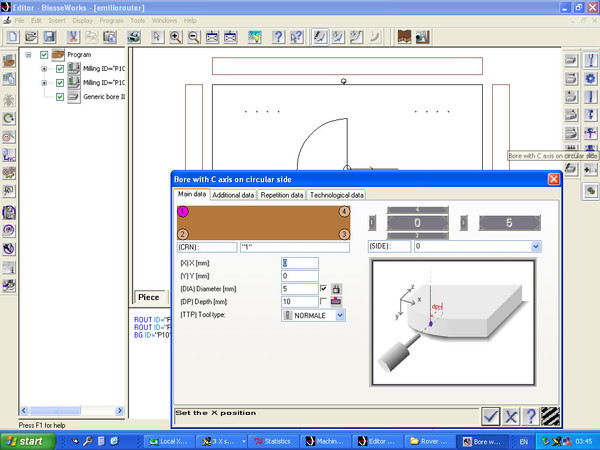This screenshot has height=450, width=600.
Task: Open dialog help question mark button
Action: 530,416
